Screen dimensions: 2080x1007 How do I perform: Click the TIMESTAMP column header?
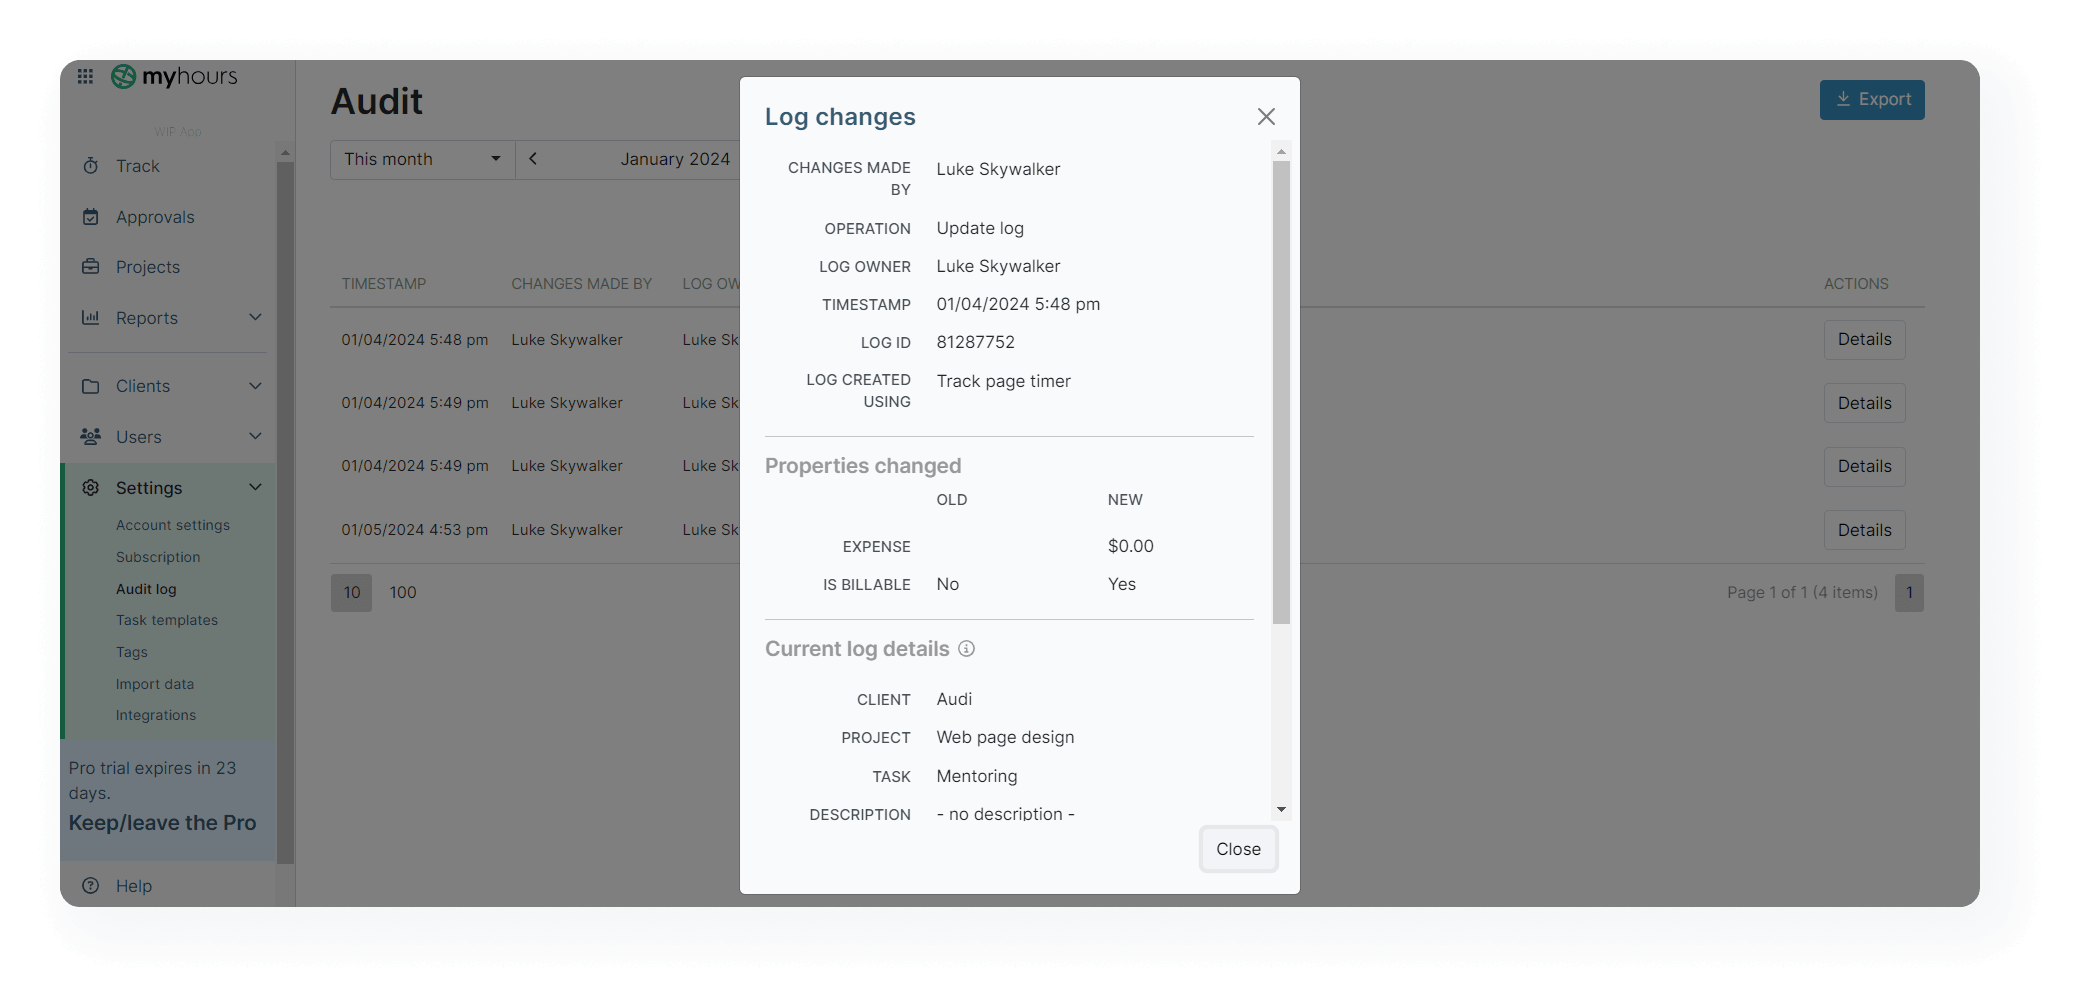tap(384, 284)
